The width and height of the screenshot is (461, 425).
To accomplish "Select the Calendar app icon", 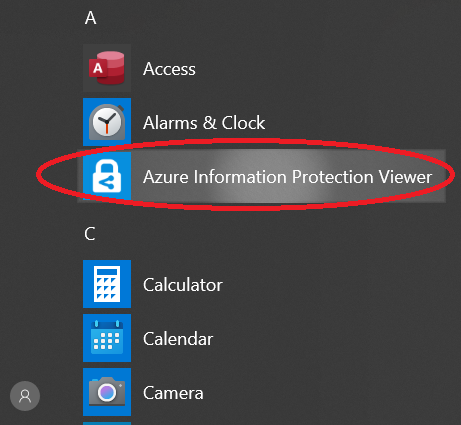I will 107,338.
